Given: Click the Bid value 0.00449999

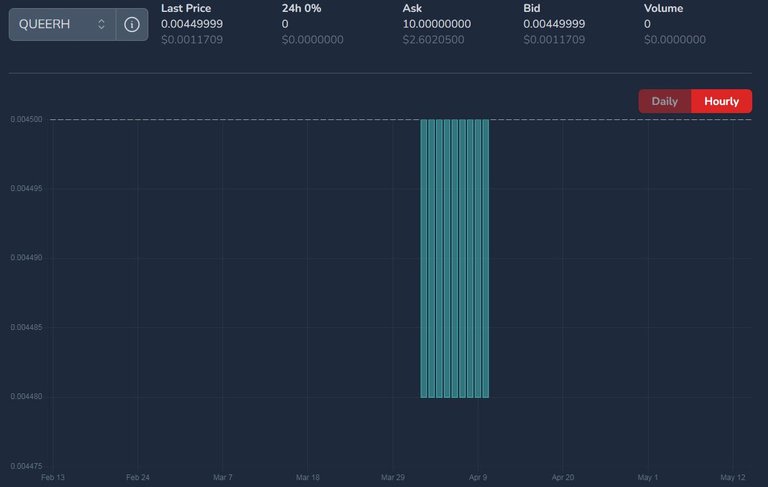Looking at the screenshot, I should point(554,24).
